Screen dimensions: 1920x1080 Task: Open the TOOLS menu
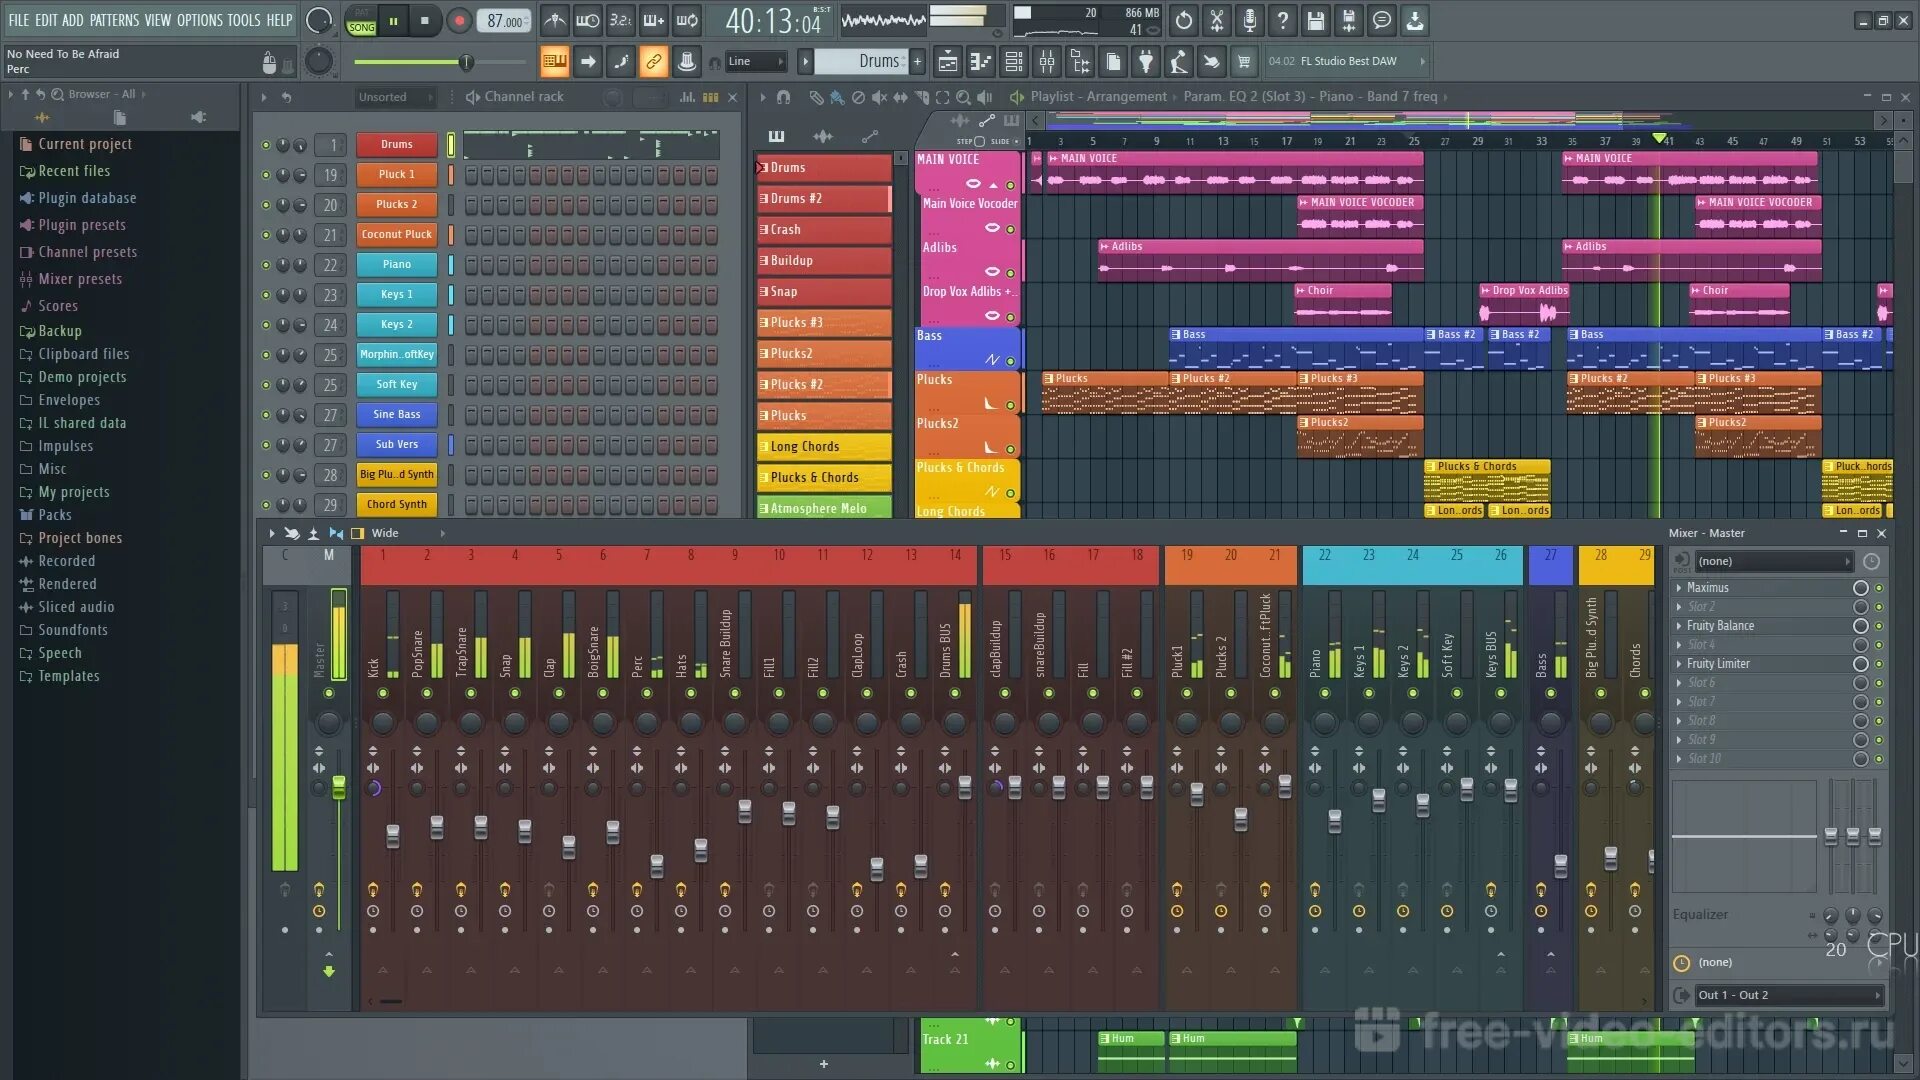[243, 20]
